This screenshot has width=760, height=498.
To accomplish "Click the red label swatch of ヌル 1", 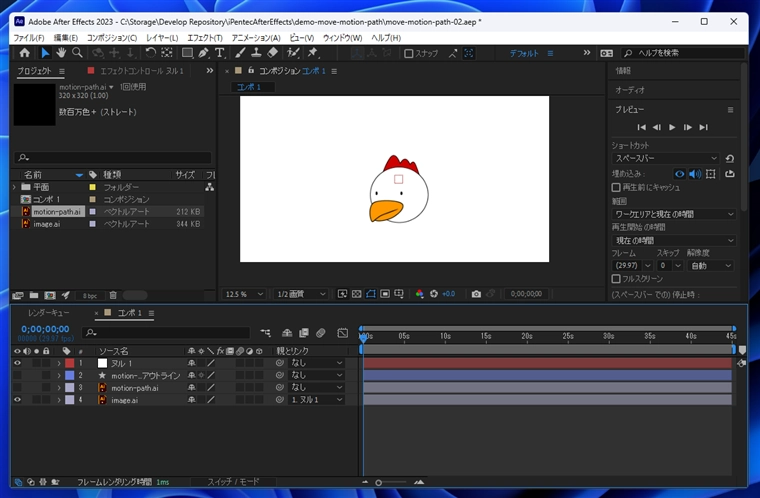I will [69, 363].
